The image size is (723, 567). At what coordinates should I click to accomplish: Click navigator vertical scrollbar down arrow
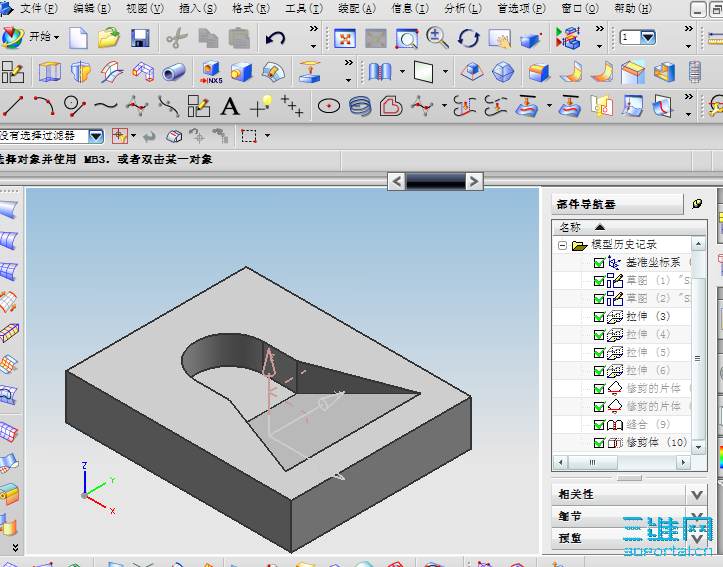pos(698,447)
